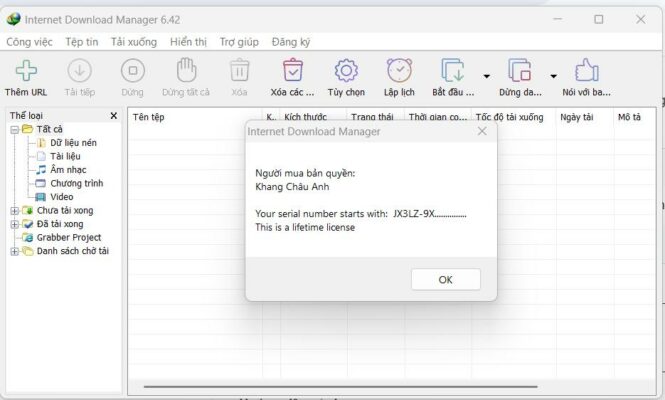The width and height of the screenshot is (665, 400).
Task: Open dropdown arrow next to Dừng da...
Action: pyautogui.click(x=553, y=76)
